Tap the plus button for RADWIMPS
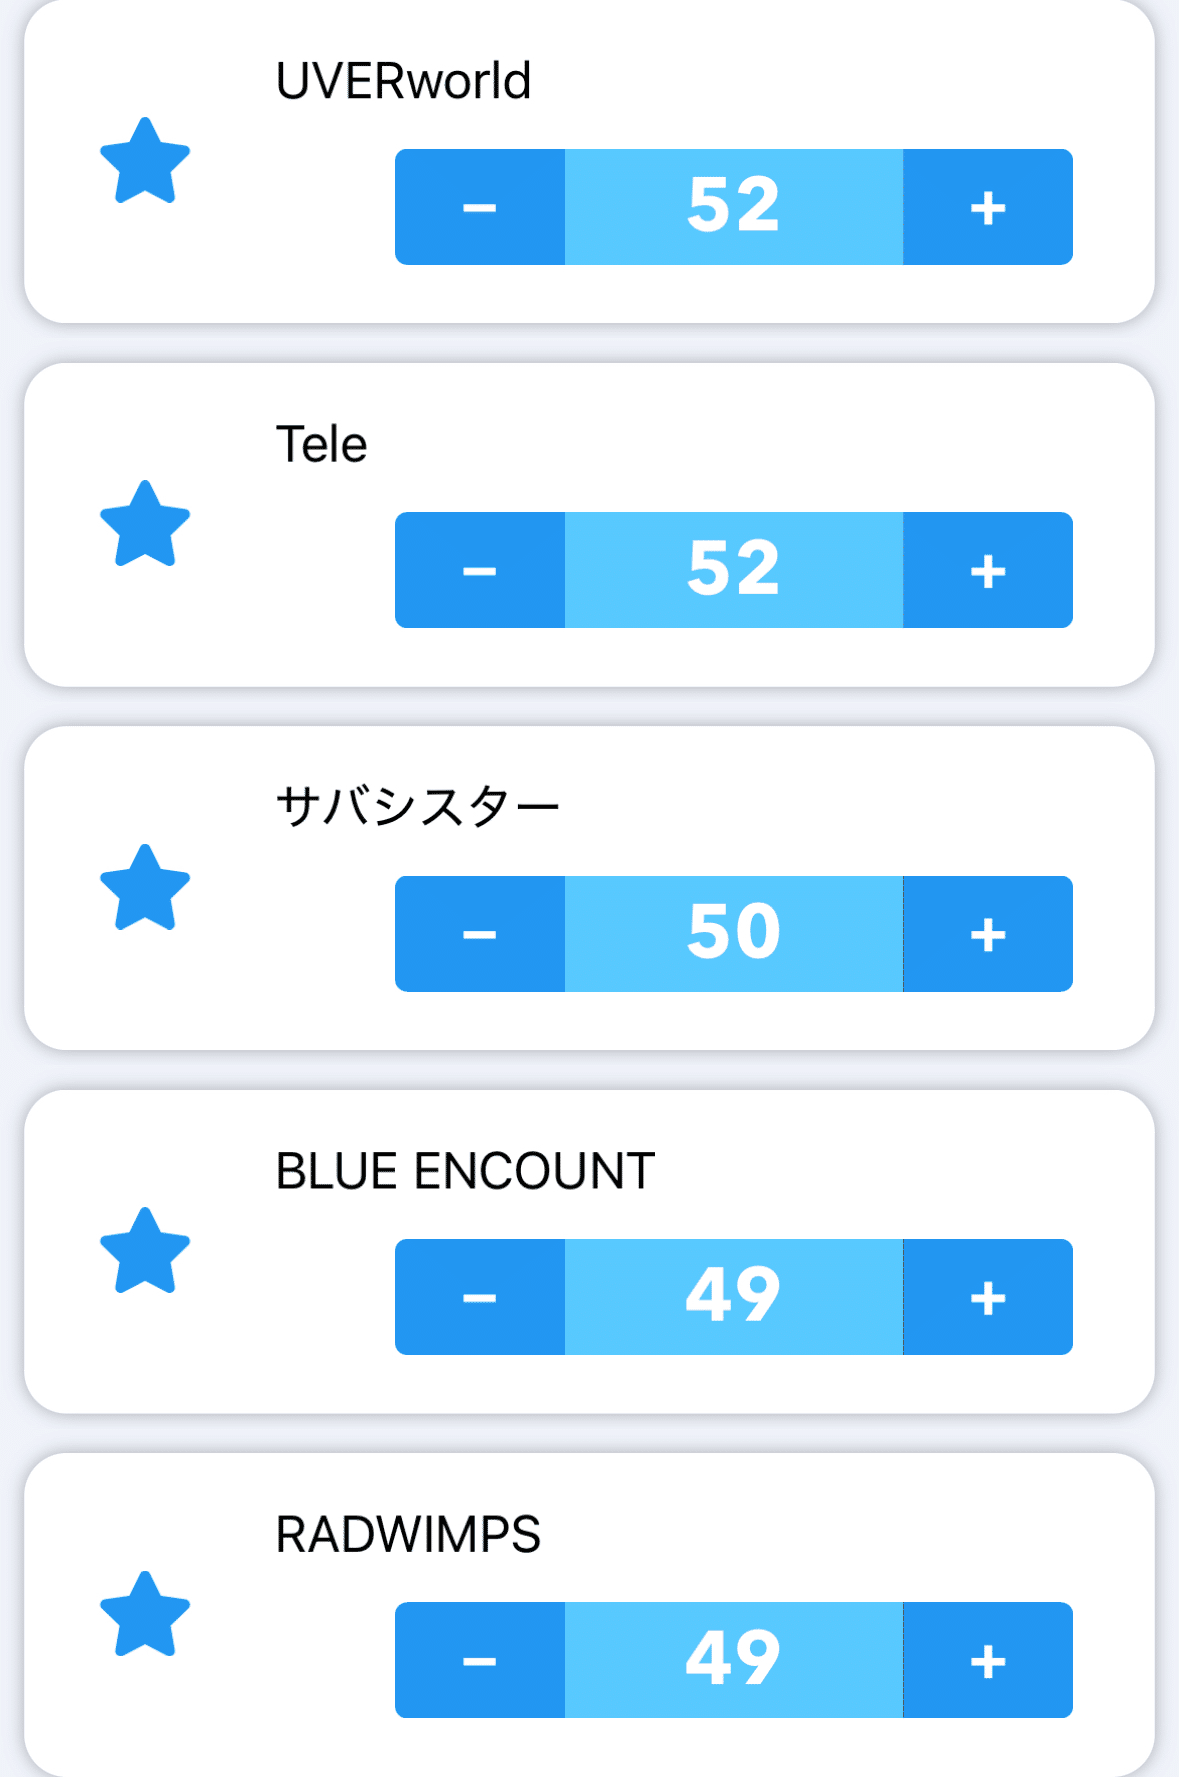1179x1777 pixels. 988,1660
